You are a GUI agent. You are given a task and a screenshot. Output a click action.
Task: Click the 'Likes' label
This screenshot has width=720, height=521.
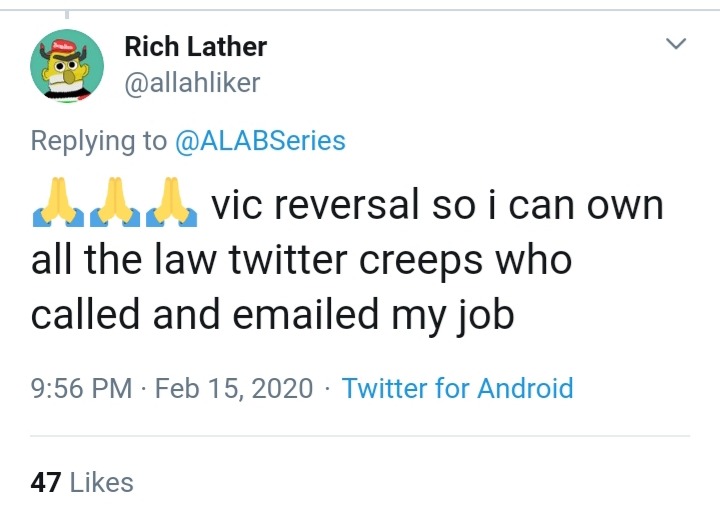(101, 482)
